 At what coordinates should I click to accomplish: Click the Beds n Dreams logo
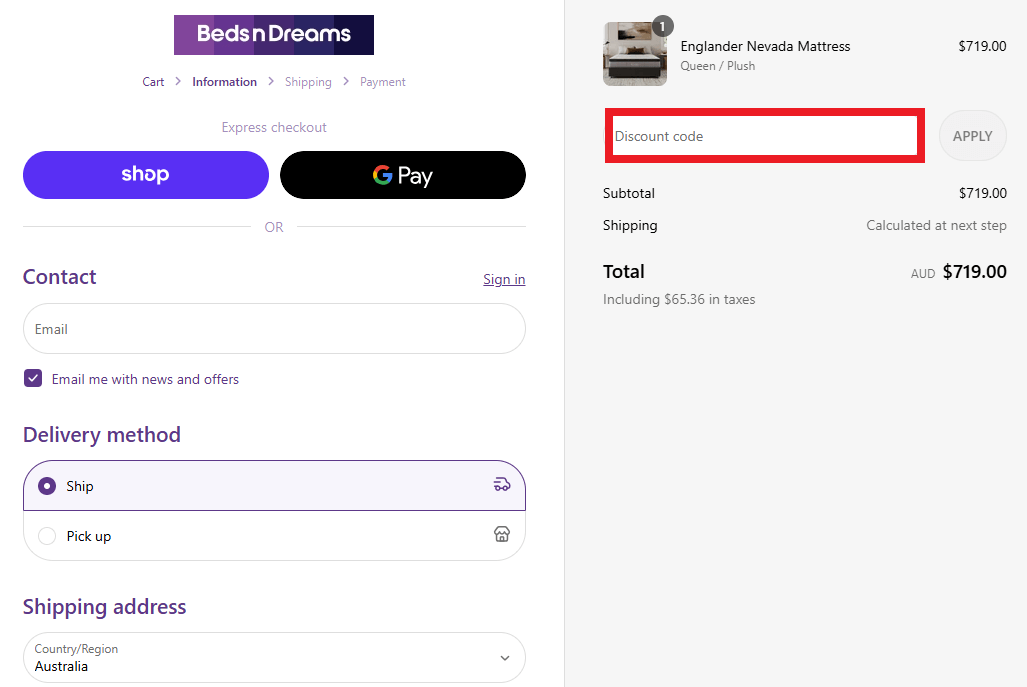coord(273,35)
